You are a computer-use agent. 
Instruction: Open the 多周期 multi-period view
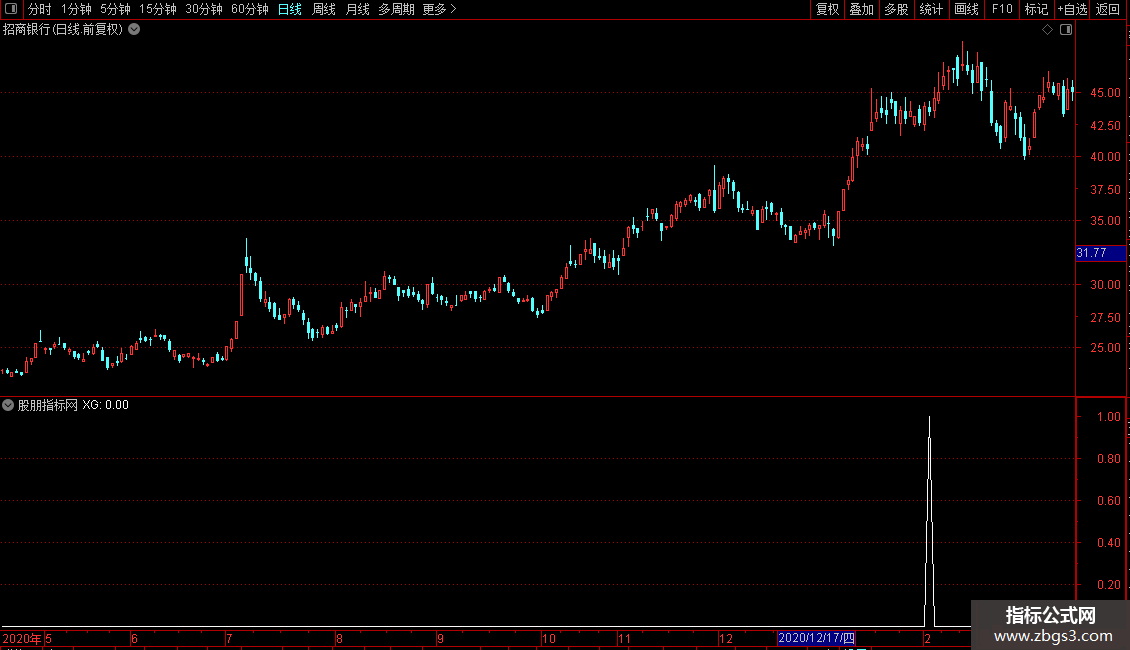tap(396, 9)
